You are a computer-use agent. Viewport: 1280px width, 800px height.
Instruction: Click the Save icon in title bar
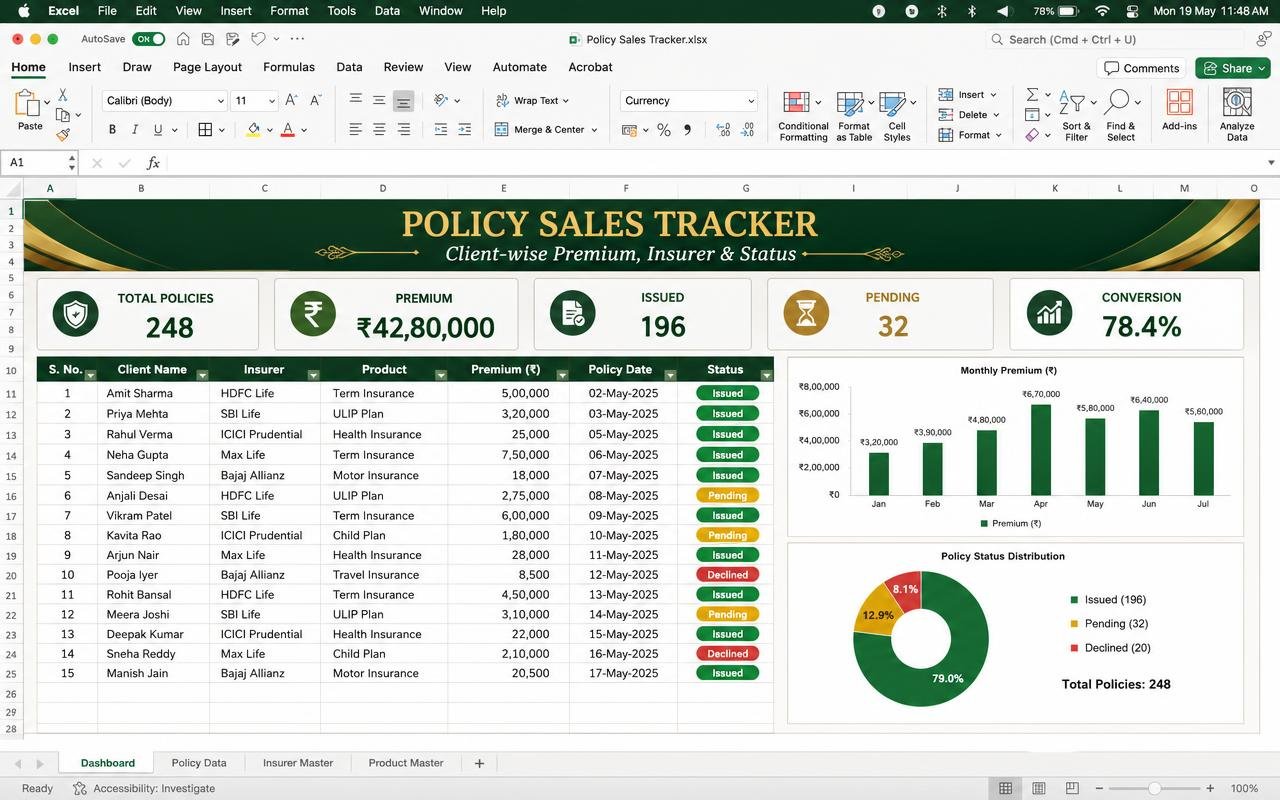[x=208, y=39]
